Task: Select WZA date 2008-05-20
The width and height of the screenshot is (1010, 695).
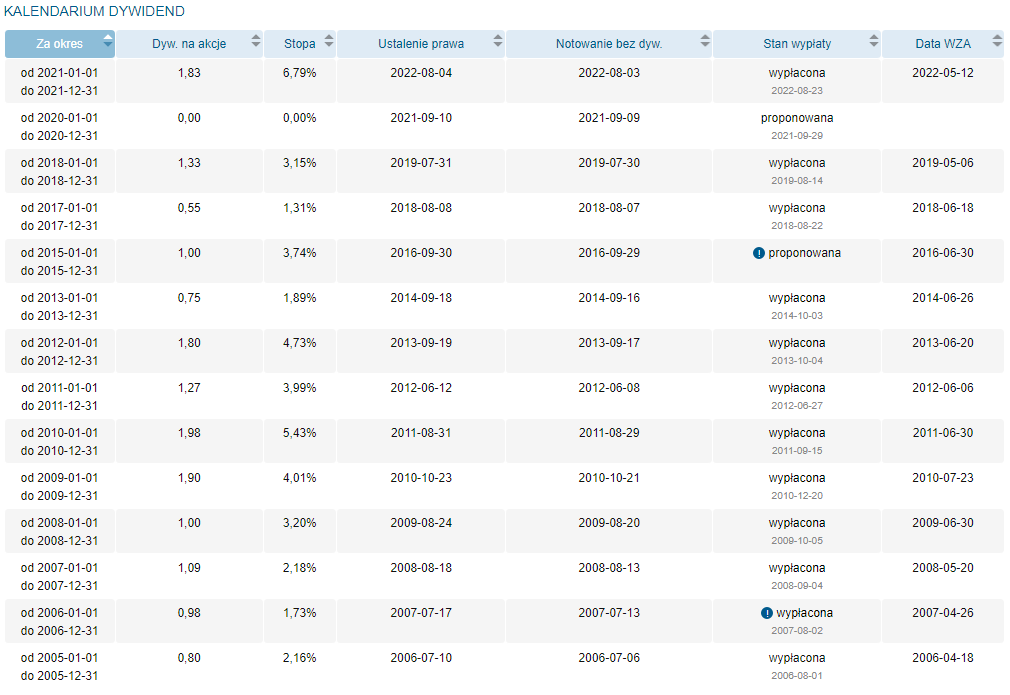Action: [x=942, y=569]
